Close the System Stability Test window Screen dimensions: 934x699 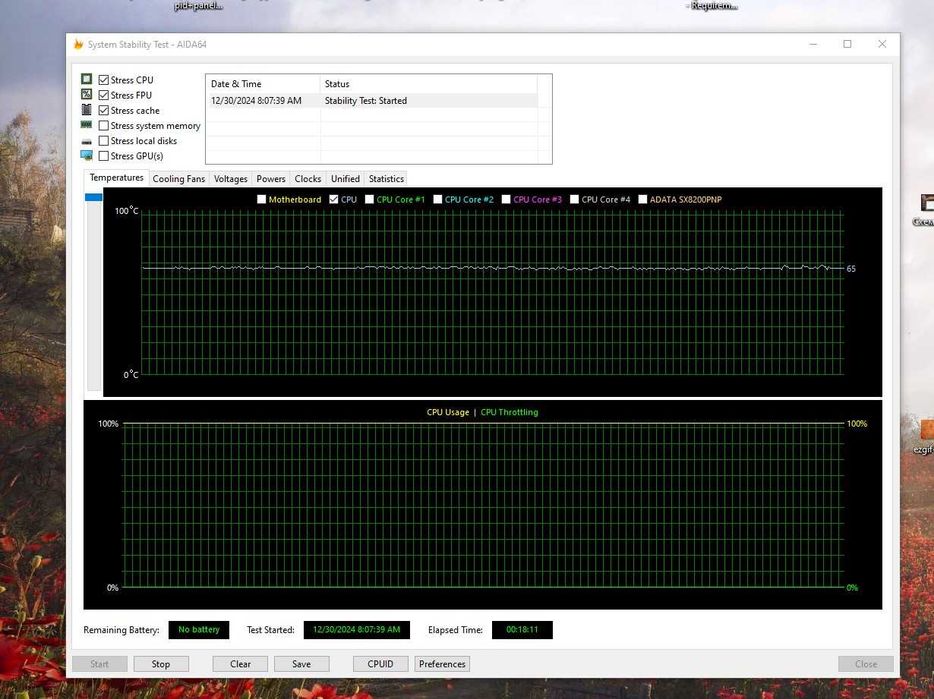click(x=882, y=44)
